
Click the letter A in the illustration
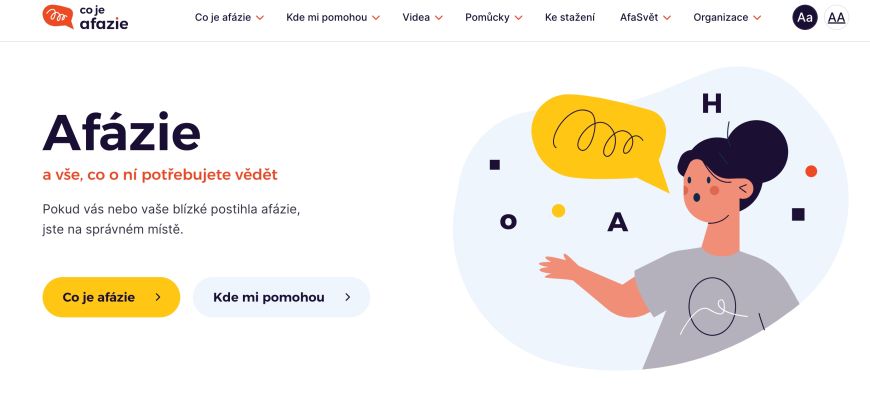click(617, 222)
